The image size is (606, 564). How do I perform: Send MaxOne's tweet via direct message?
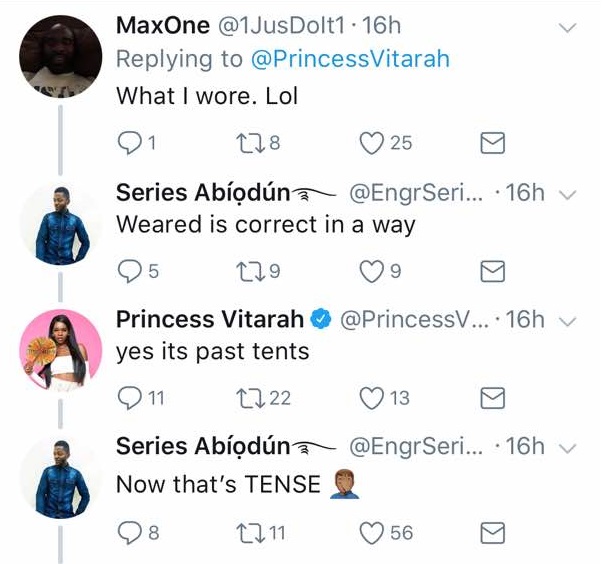(492, 144)
